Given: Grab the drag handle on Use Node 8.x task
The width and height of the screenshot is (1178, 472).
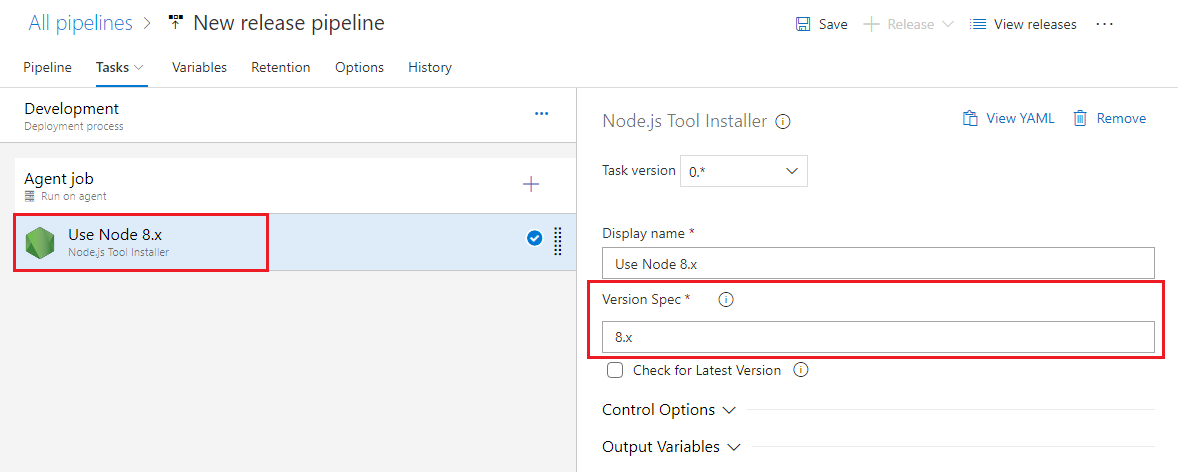Looking at the screenshot, I should point(558,241).
